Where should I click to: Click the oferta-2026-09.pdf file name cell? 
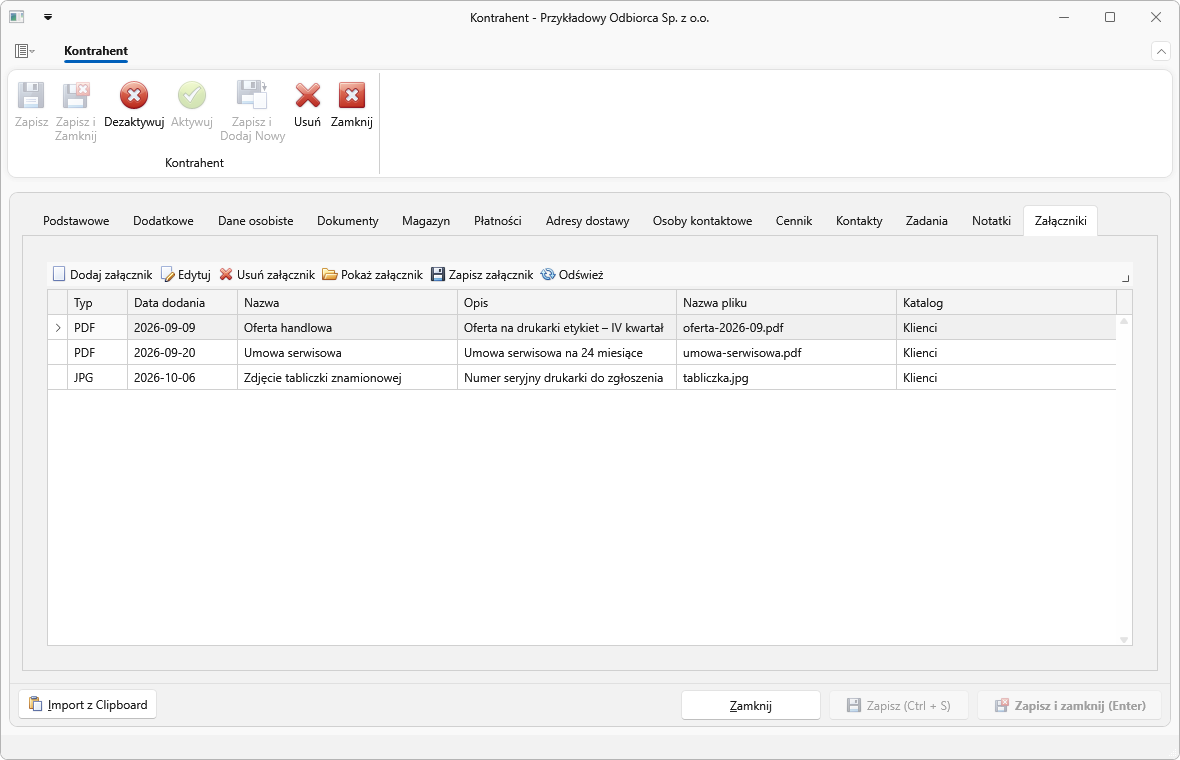(786, 328)
